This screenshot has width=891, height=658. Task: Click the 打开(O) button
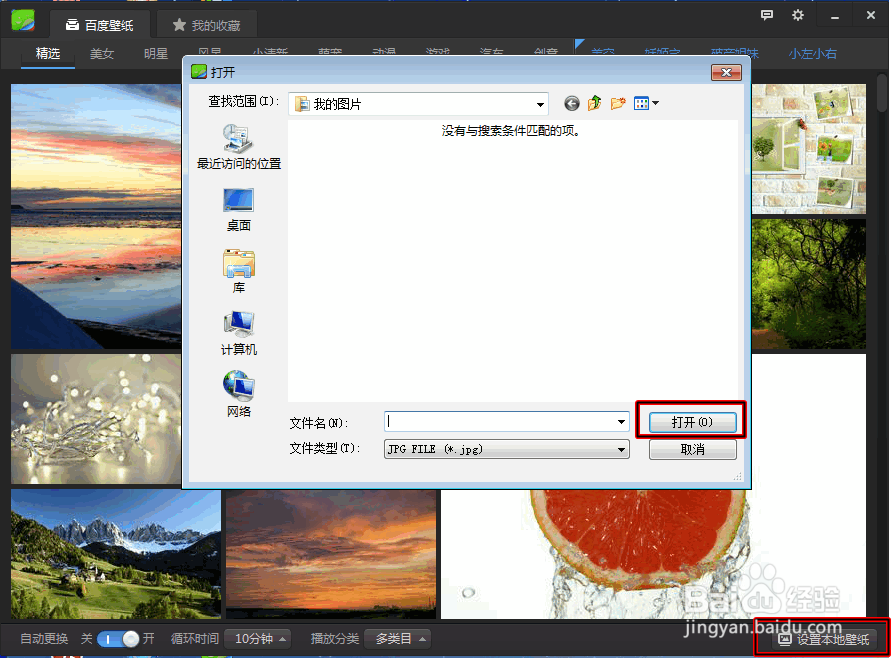(x=692, y=422)
